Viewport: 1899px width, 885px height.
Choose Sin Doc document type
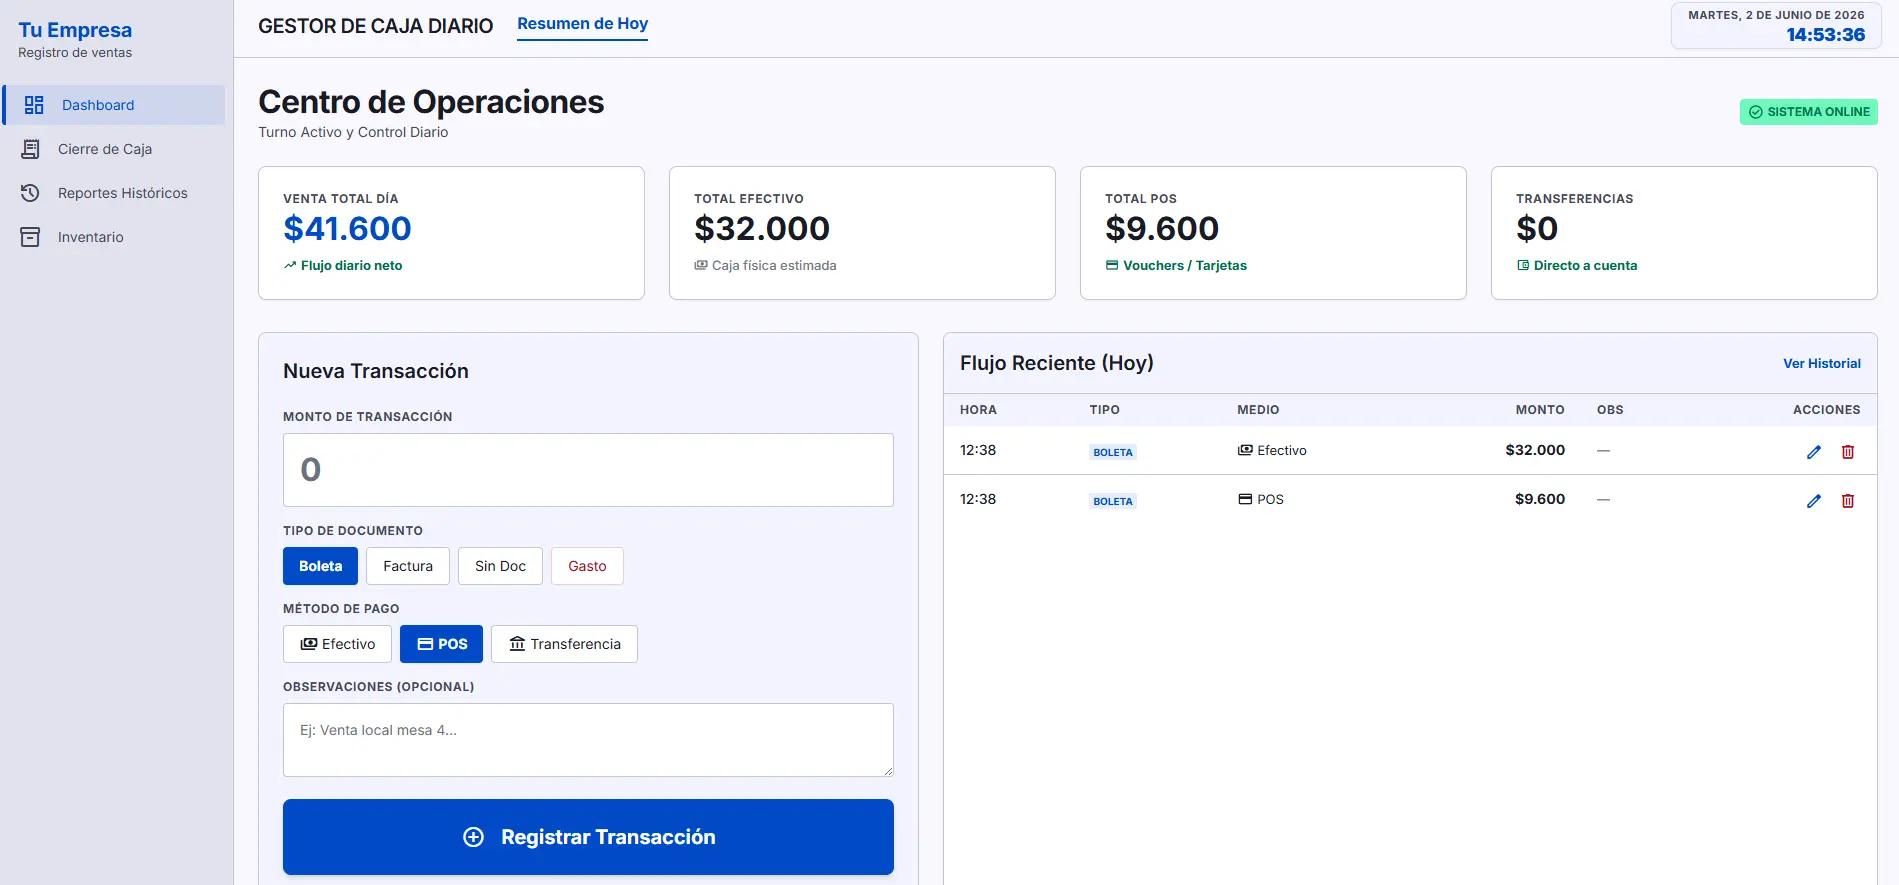point(500,566)
